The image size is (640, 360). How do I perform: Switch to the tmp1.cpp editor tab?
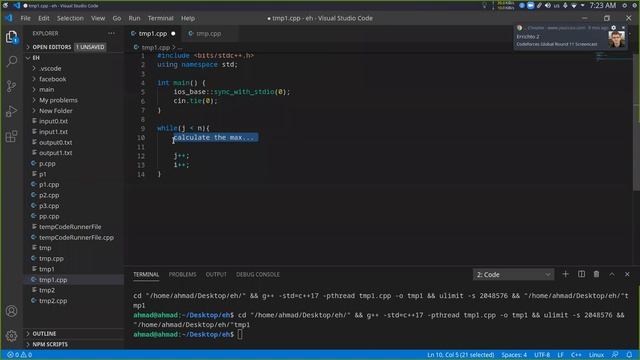pyautogui.click(x=153, y=33)
